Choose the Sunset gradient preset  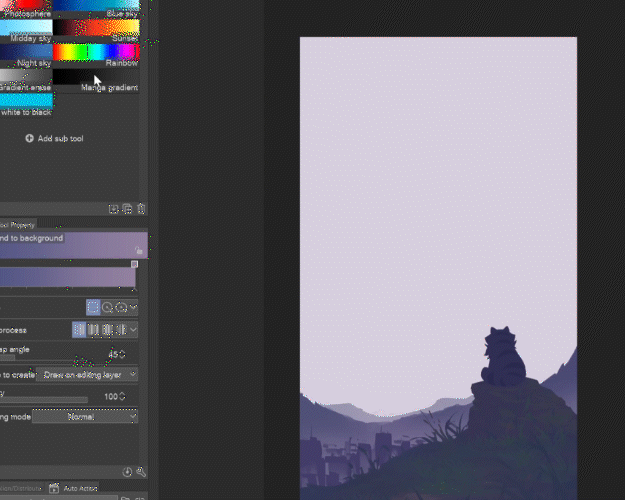coord(96,31)
